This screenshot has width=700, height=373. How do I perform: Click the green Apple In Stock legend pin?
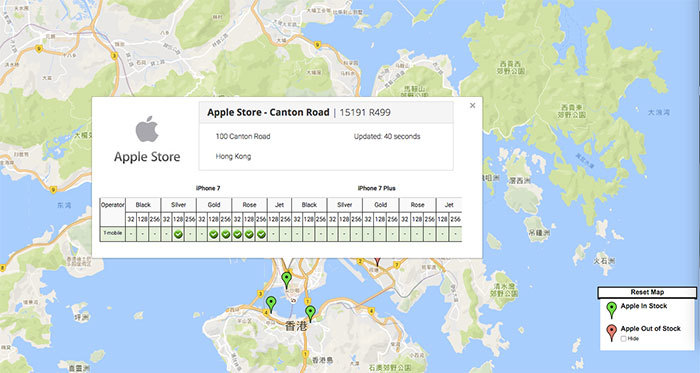coord(612,310)
